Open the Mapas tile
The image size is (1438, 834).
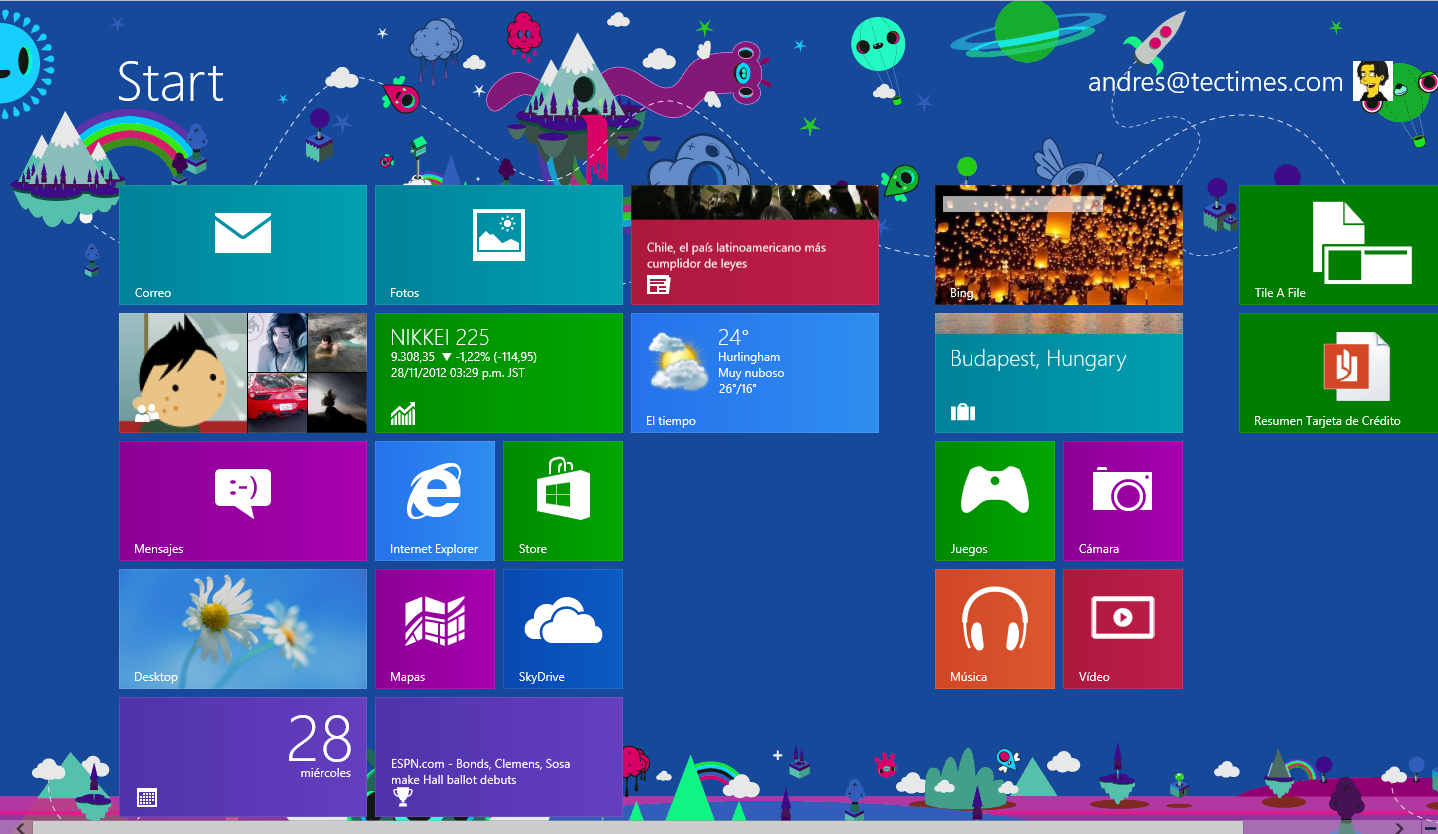tap(435, 629)
